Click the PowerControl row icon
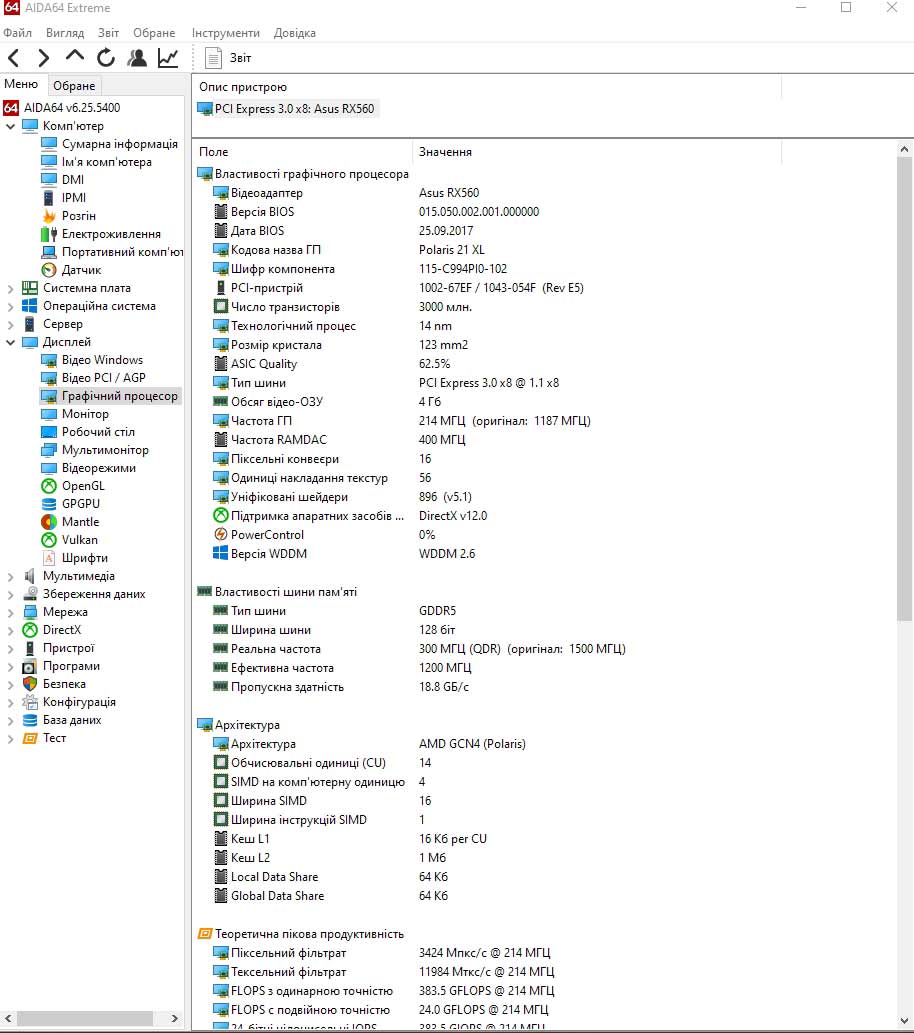Image resolution: width=914 pixels, height=1033 pixels. (221, 534)
